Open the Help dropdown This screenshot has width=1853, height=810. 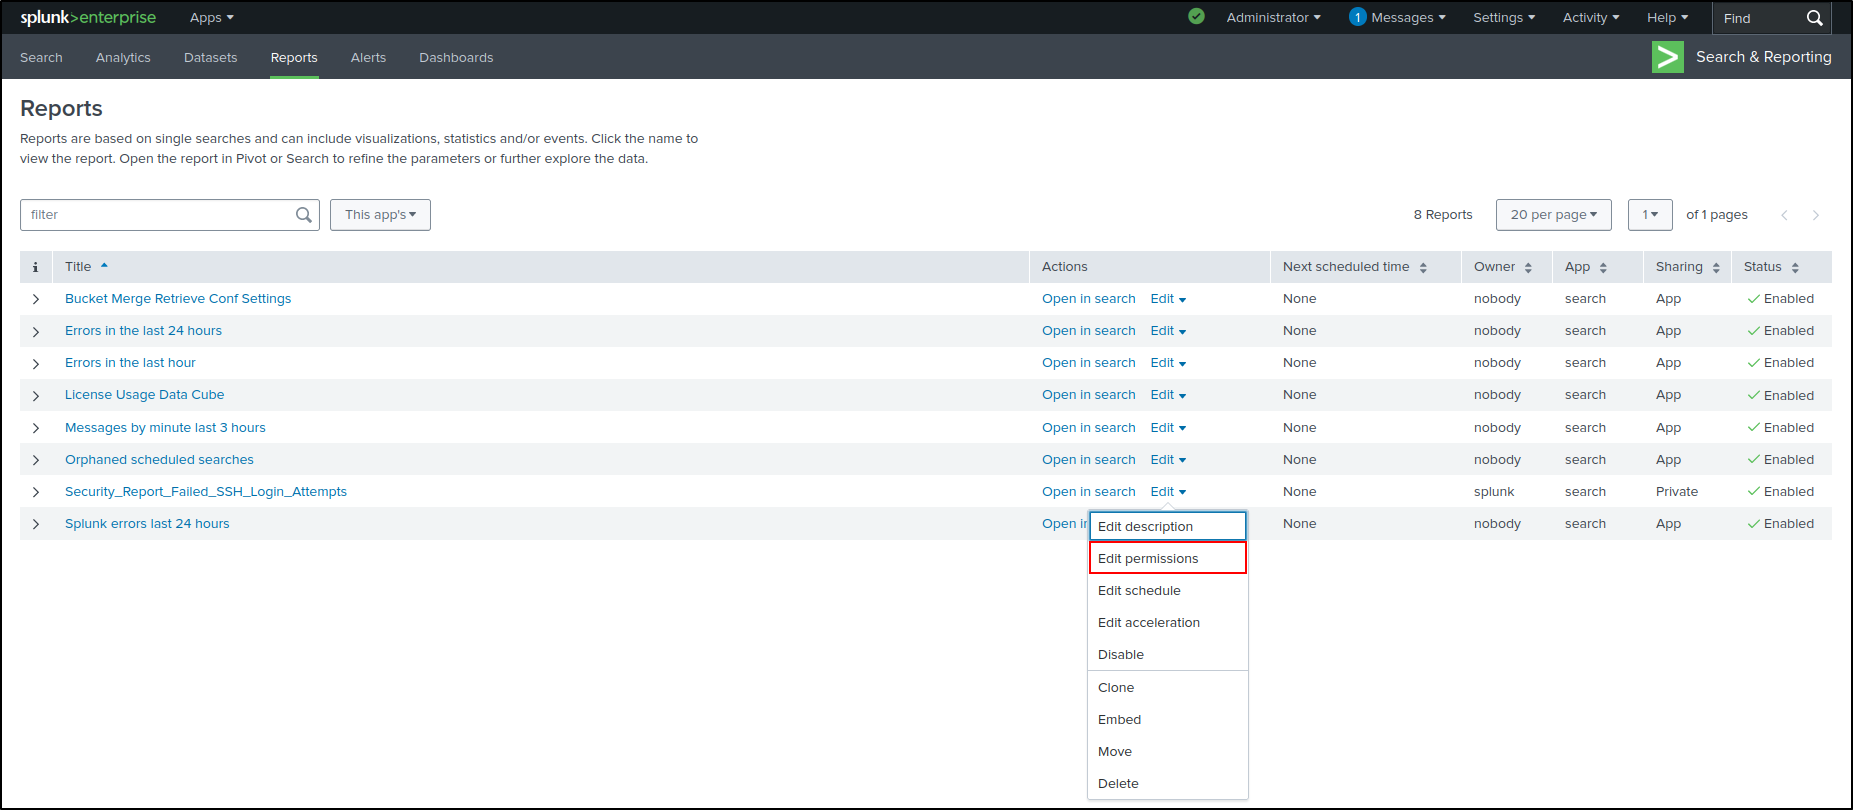coord(1667,17)
